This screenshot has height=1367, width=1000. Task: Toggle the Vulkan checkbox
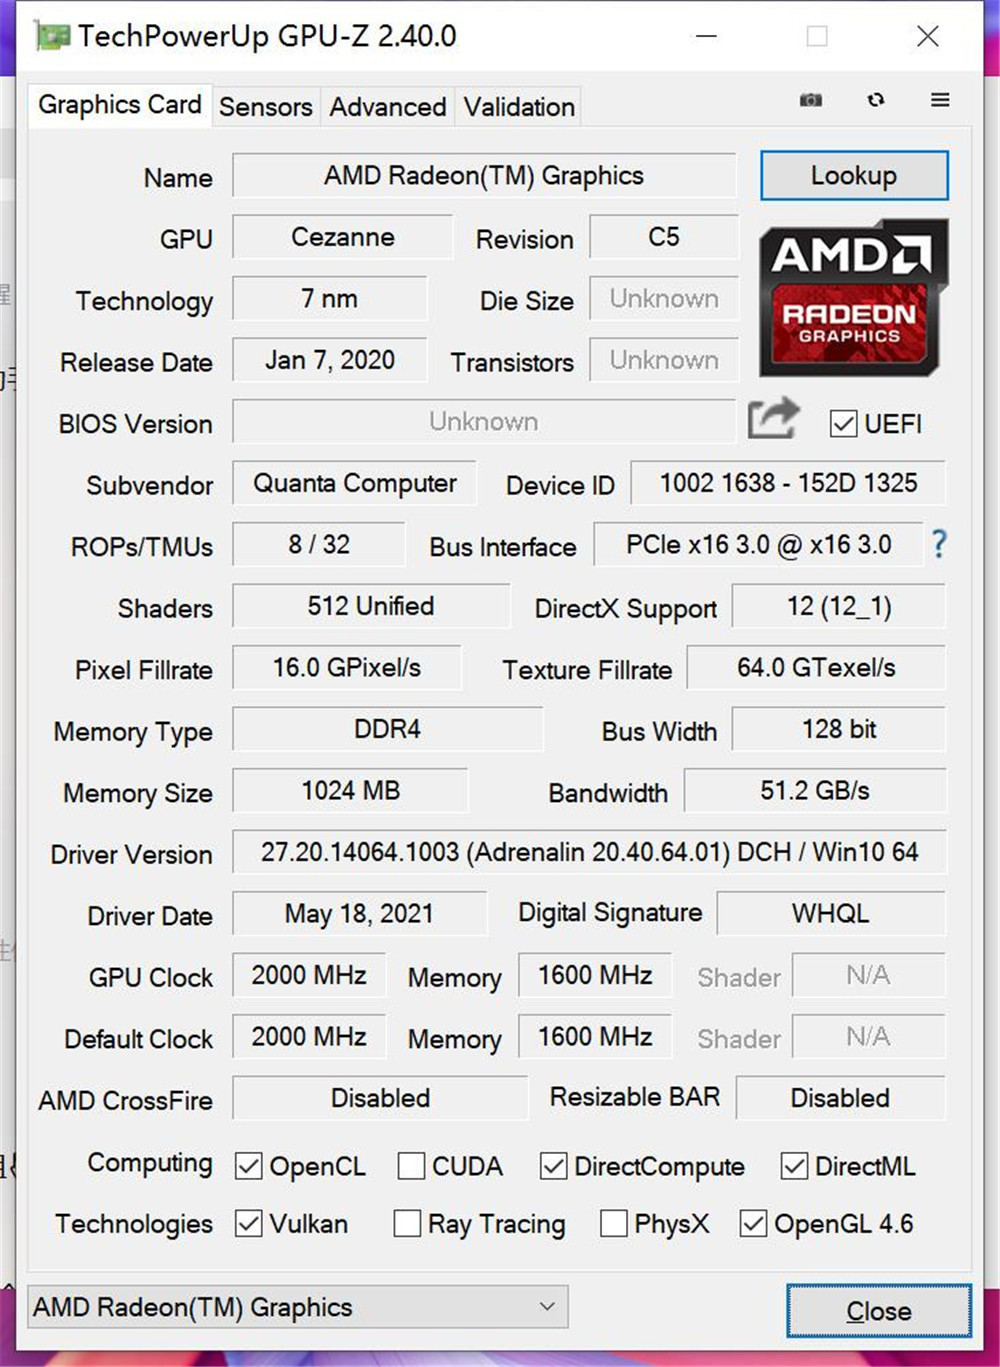coord(248,1224)
